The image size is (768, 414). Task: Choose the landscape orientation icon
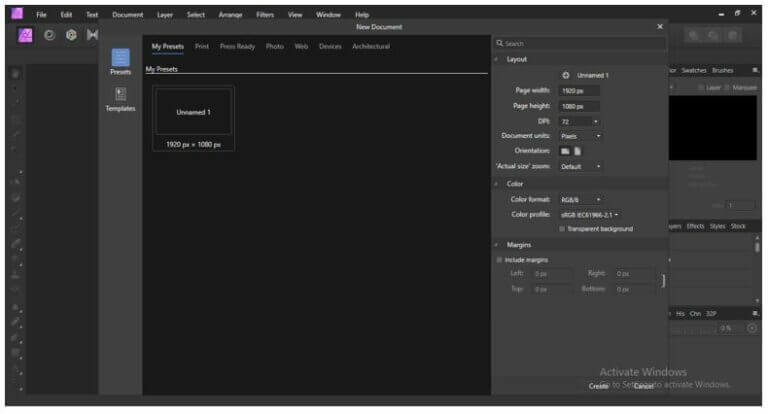click(565, 150)
